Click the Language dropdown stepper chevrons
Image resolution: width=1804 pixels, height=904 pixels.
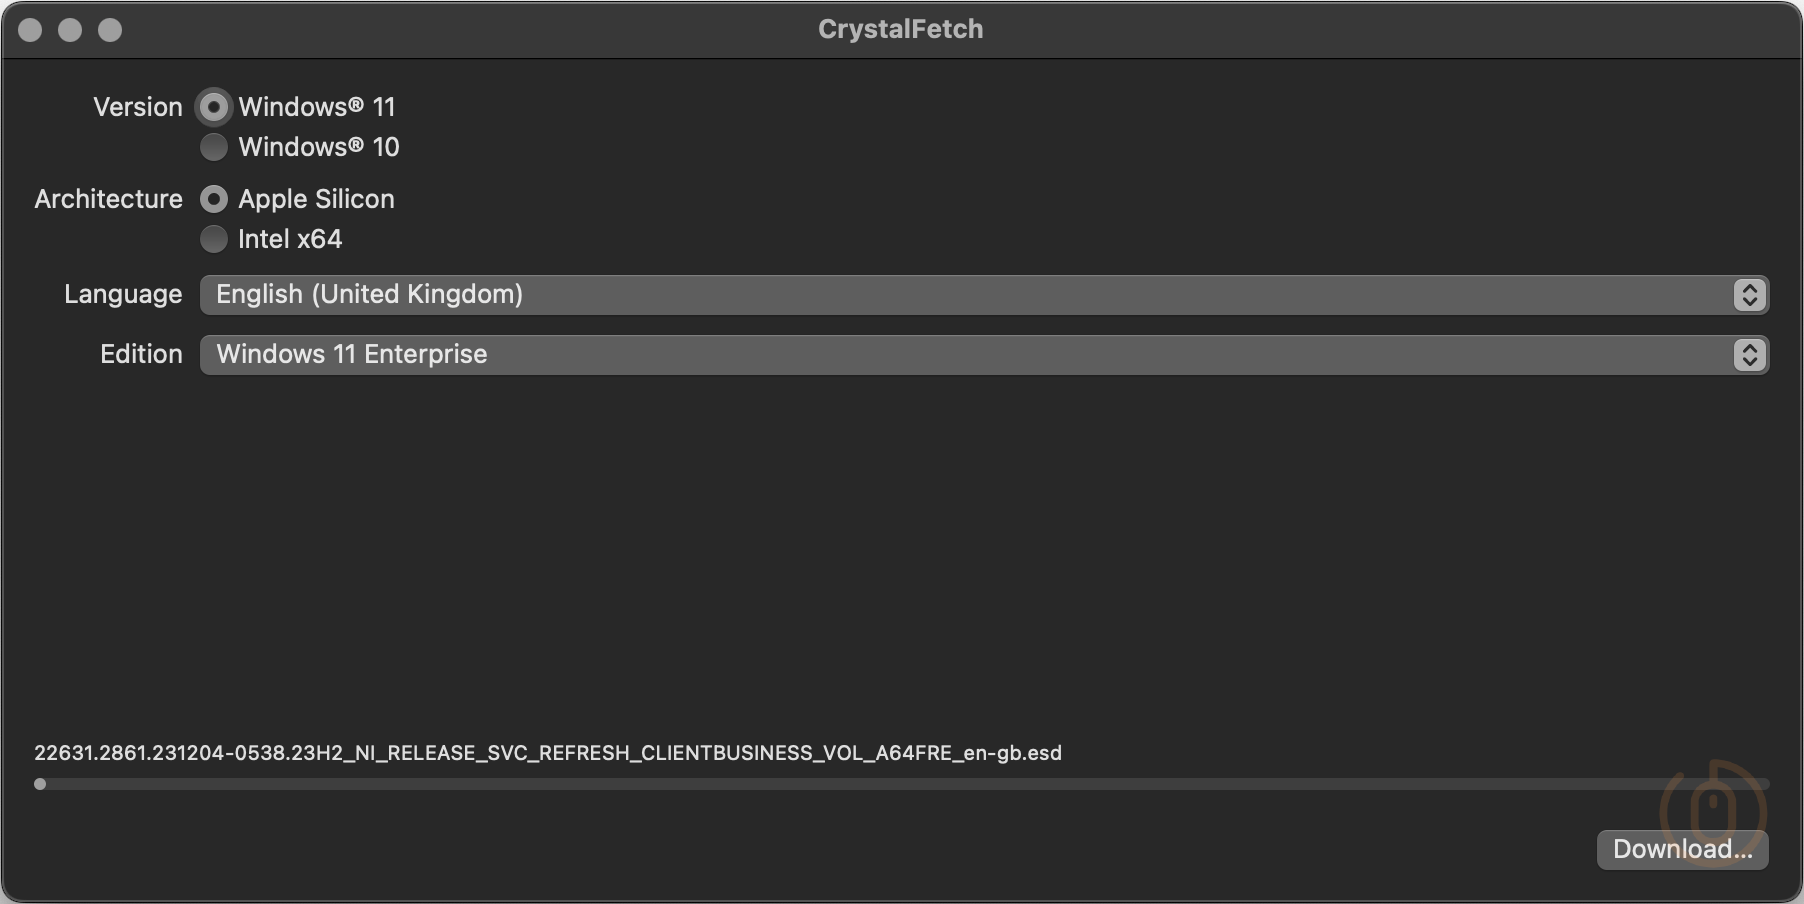(1749, 294)
